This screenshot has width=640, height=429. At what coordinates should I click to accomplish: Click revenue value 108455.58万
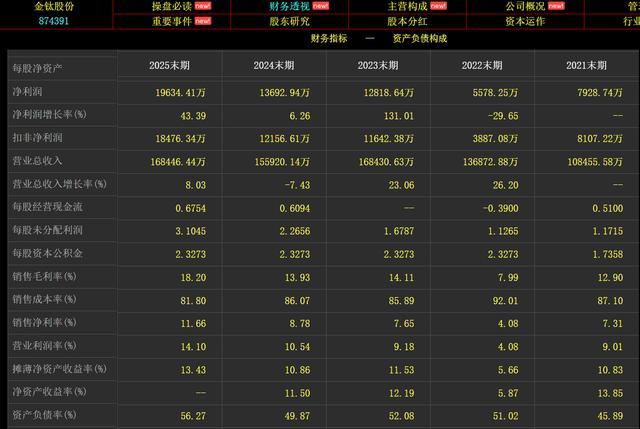pos(595,162)
